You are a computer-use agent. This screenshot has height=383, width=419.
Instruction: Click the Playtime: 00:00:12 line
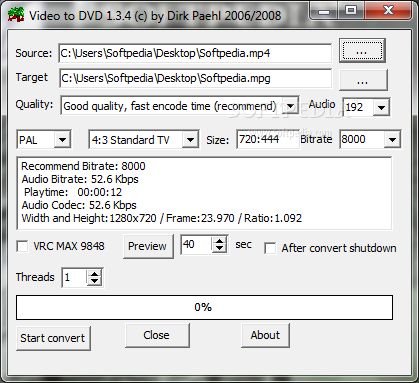coord(73,192)
